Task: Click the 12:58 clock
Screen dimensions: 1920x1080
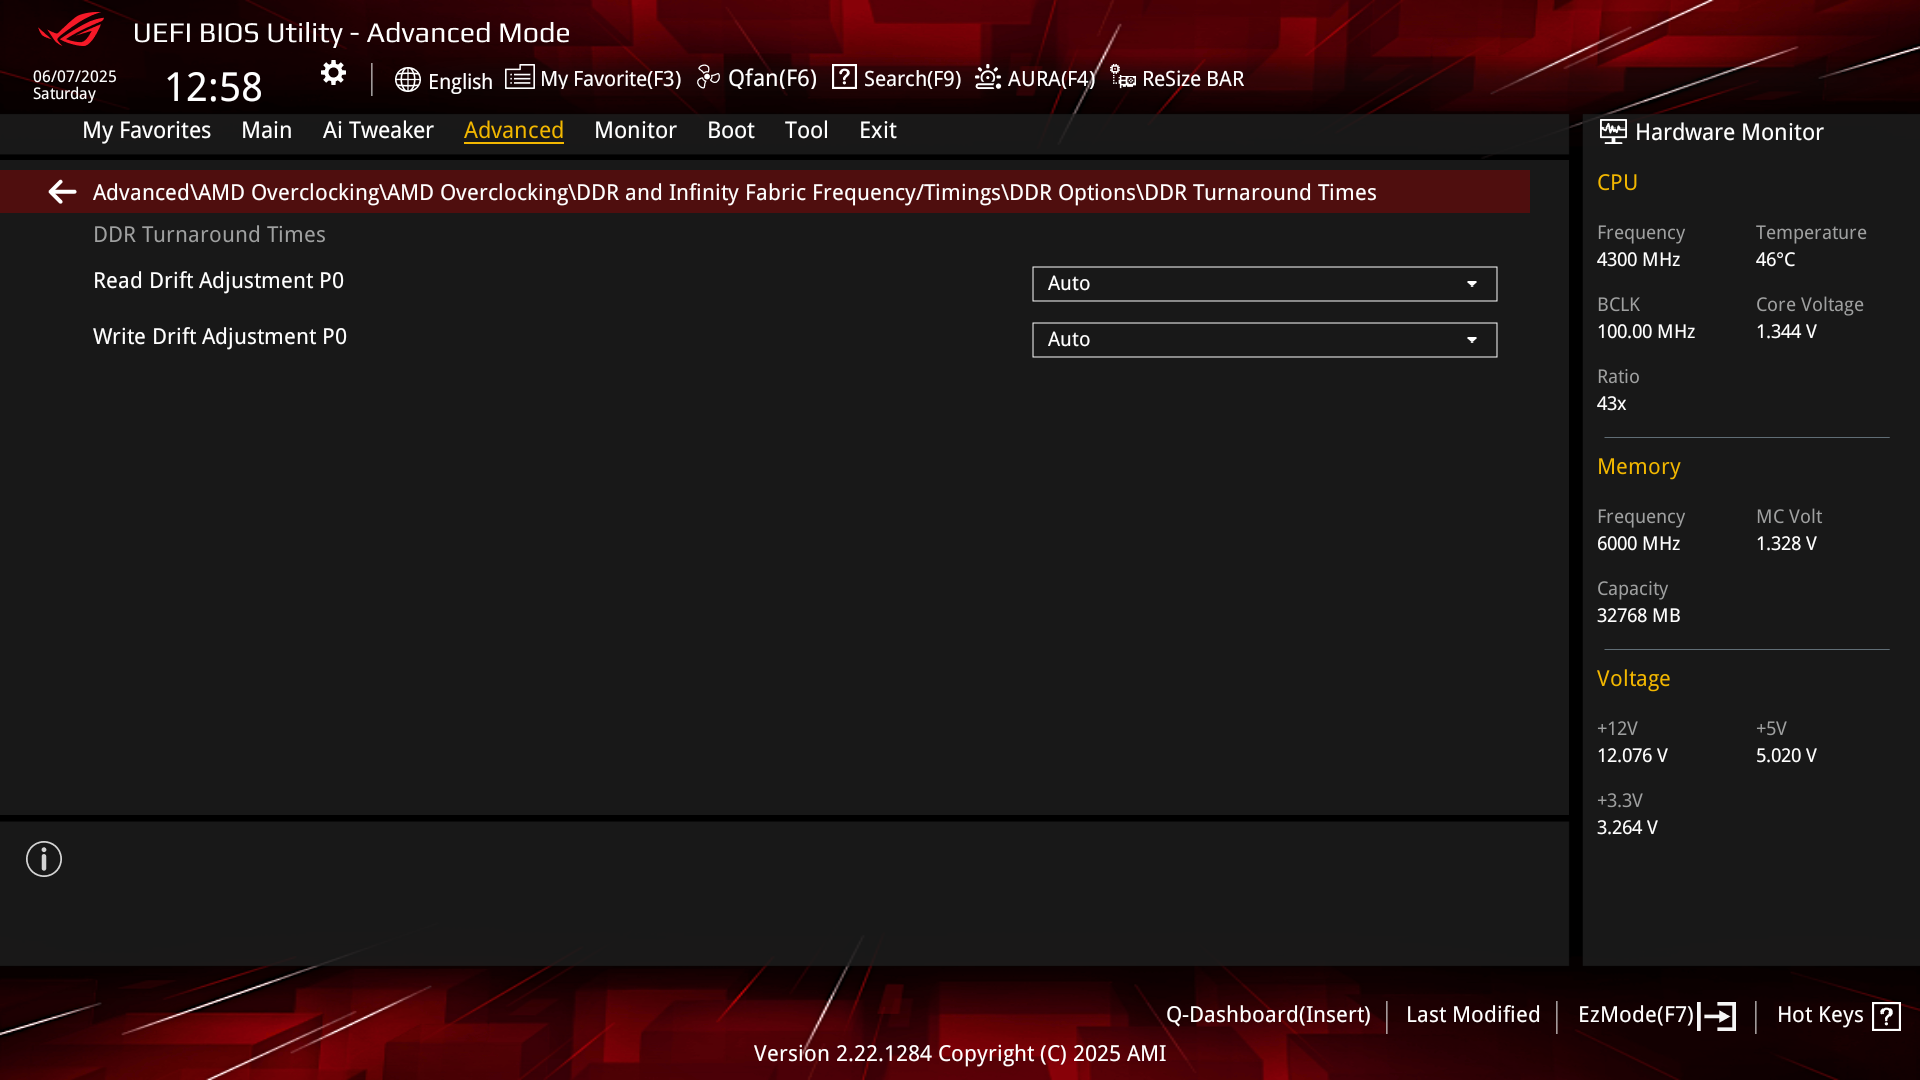Action: coord(213,87)
